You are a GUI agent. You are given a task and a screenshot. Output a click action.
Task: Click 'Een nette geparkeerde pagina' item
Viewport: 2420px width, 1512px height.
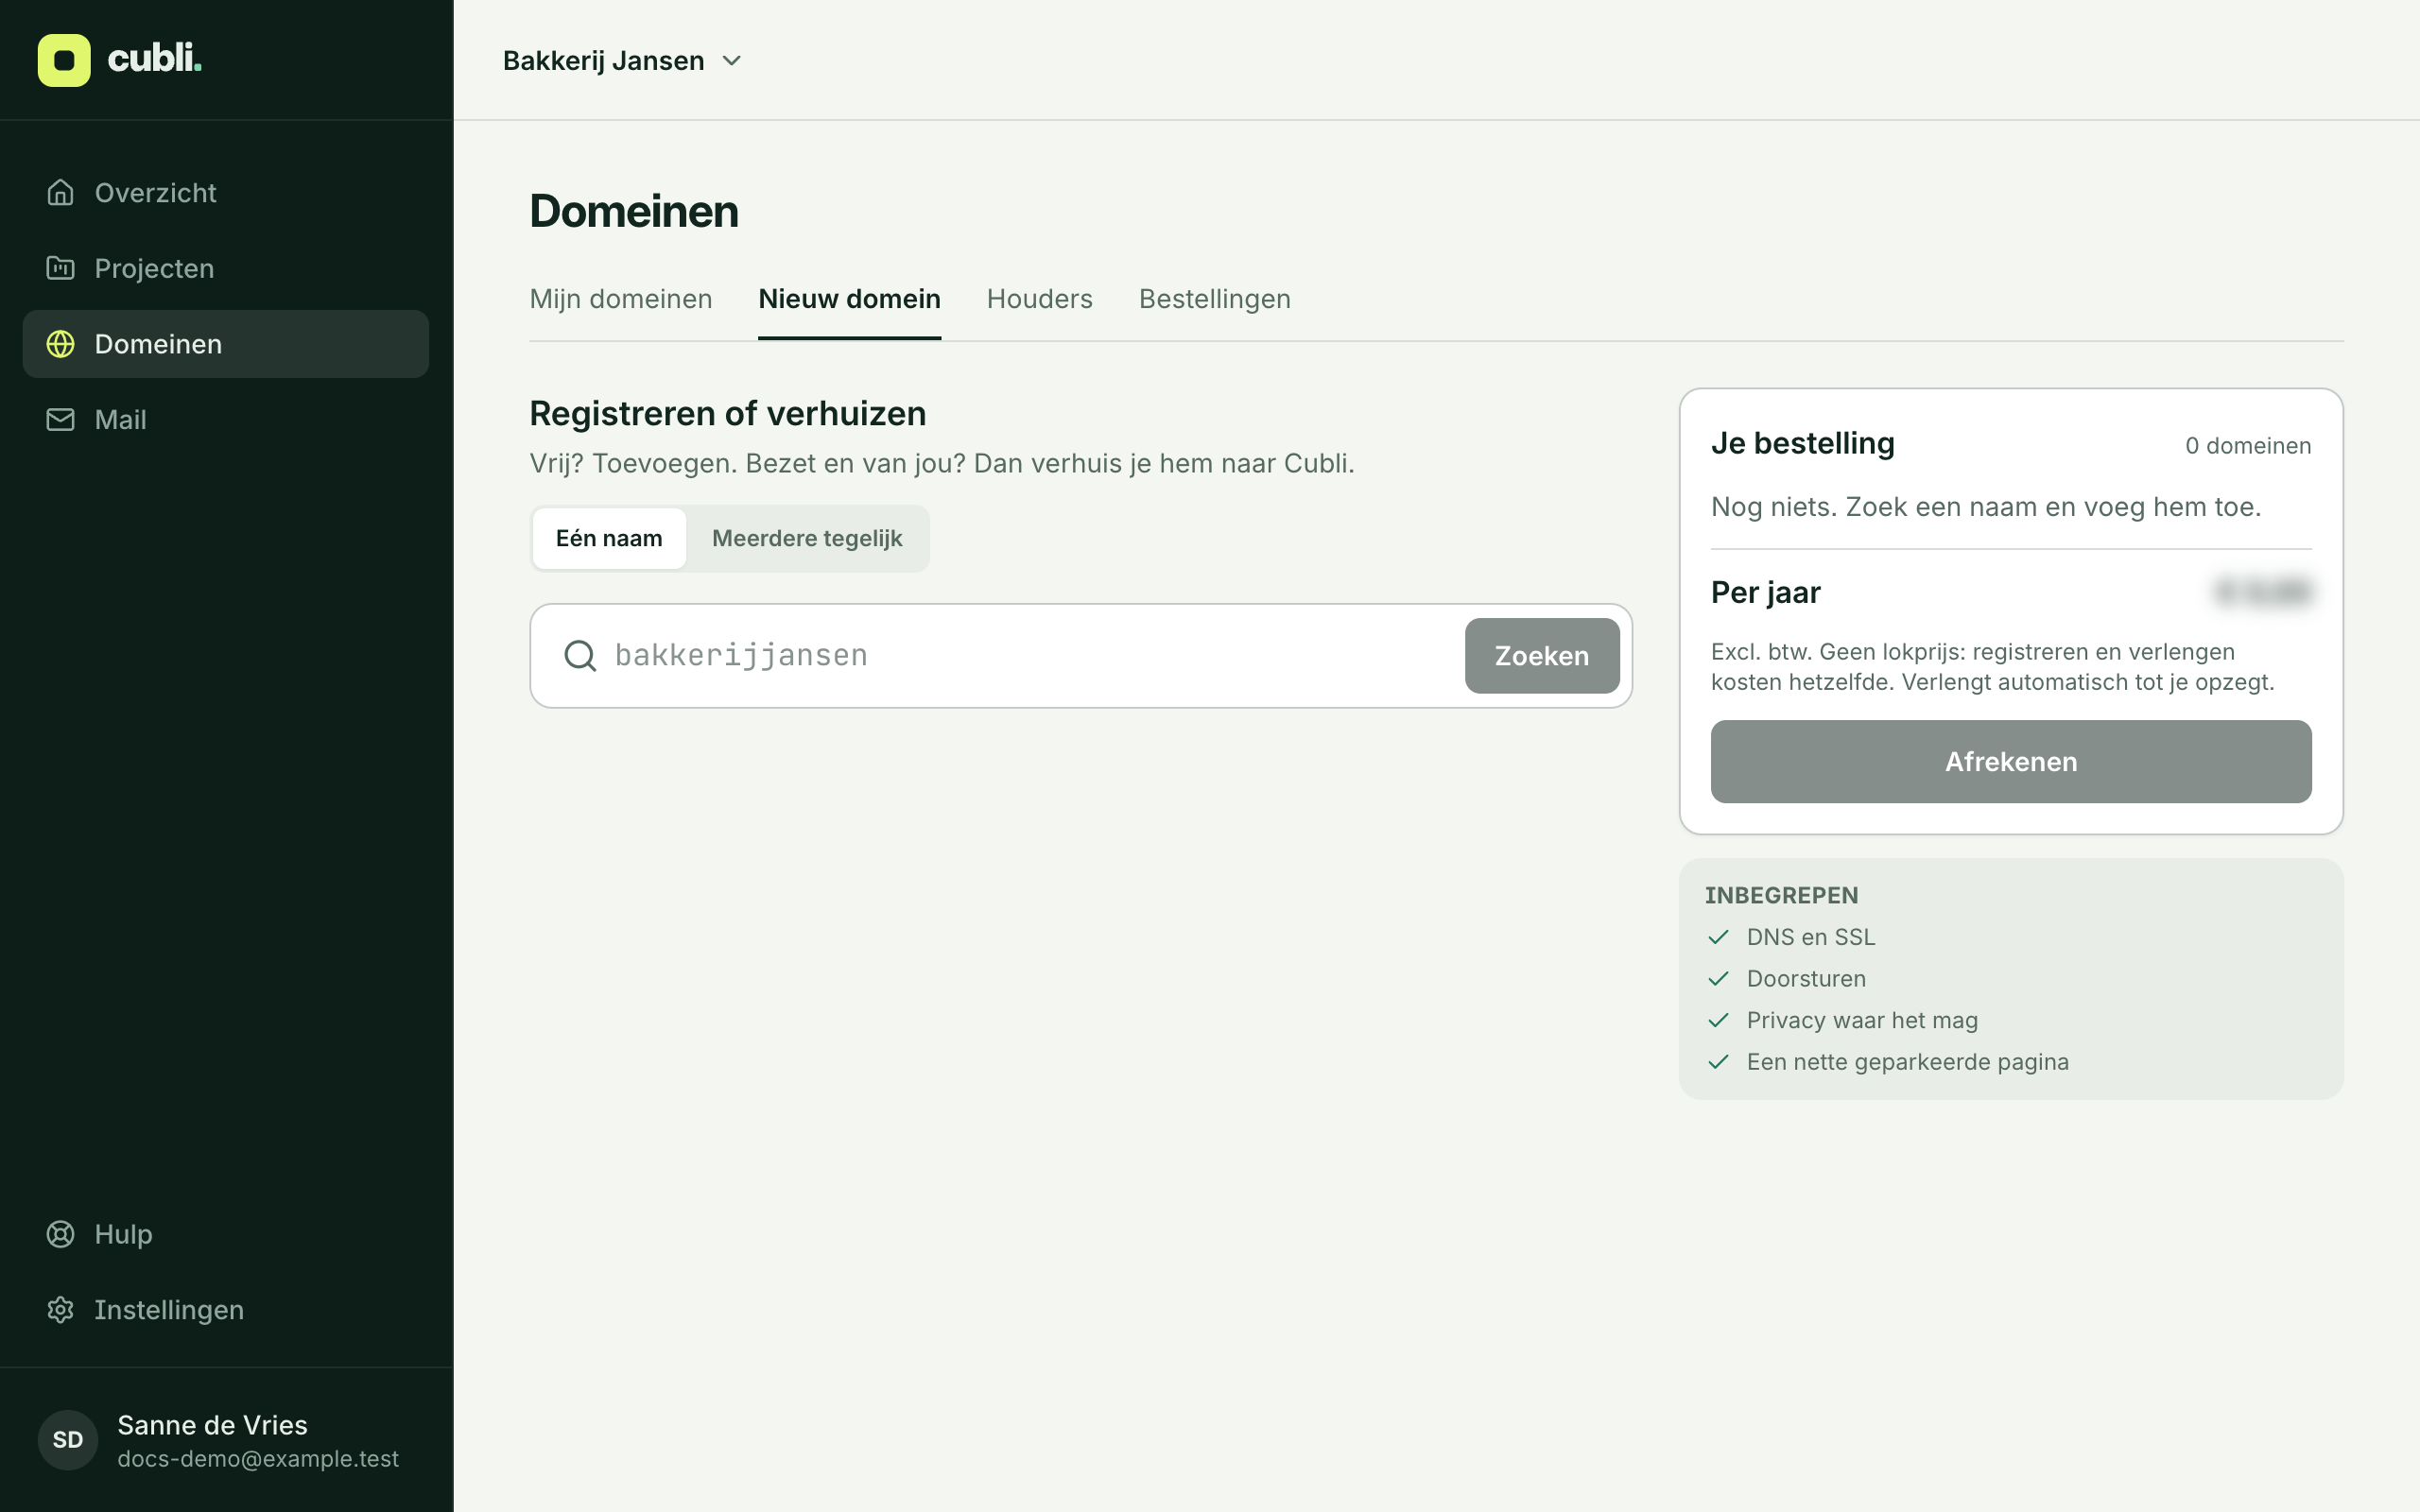(1907, 1062)
